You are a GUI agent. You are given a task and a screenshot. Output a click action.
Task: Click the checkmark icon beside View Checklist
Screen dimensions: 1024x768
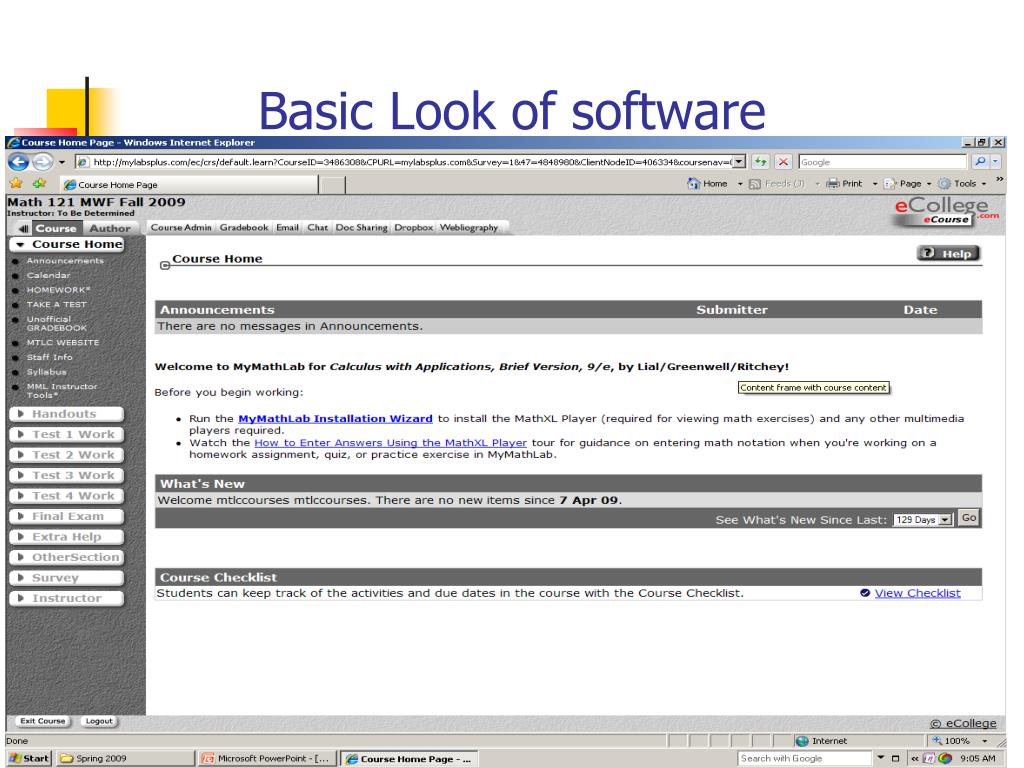tap(865, 593)
